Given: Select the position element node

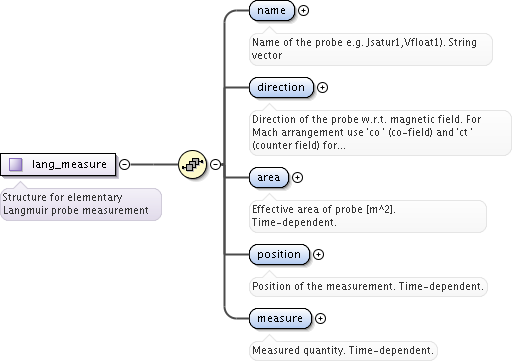Looking at the screenshot, I should pos(279,255).
